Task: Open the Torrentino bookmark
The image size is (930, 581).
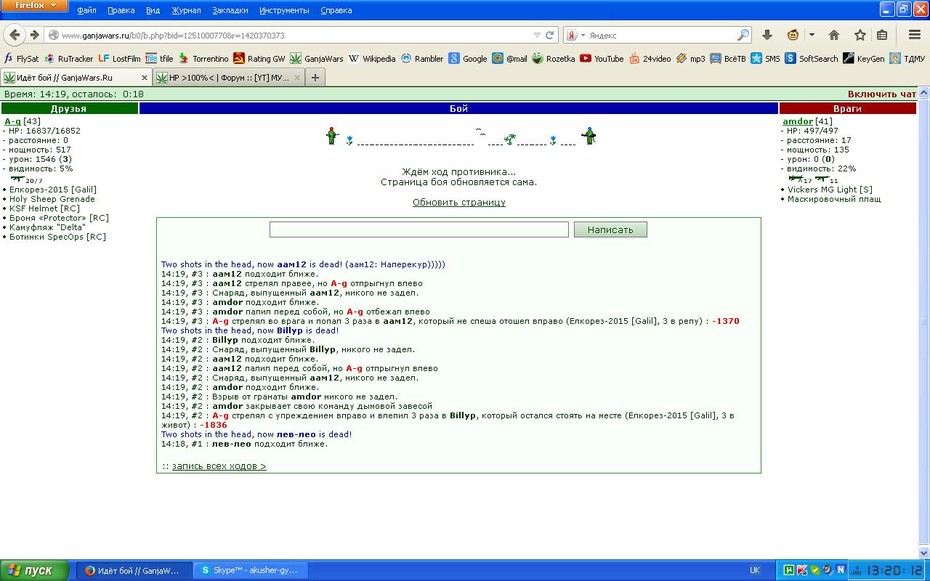Action: (203, 59)
